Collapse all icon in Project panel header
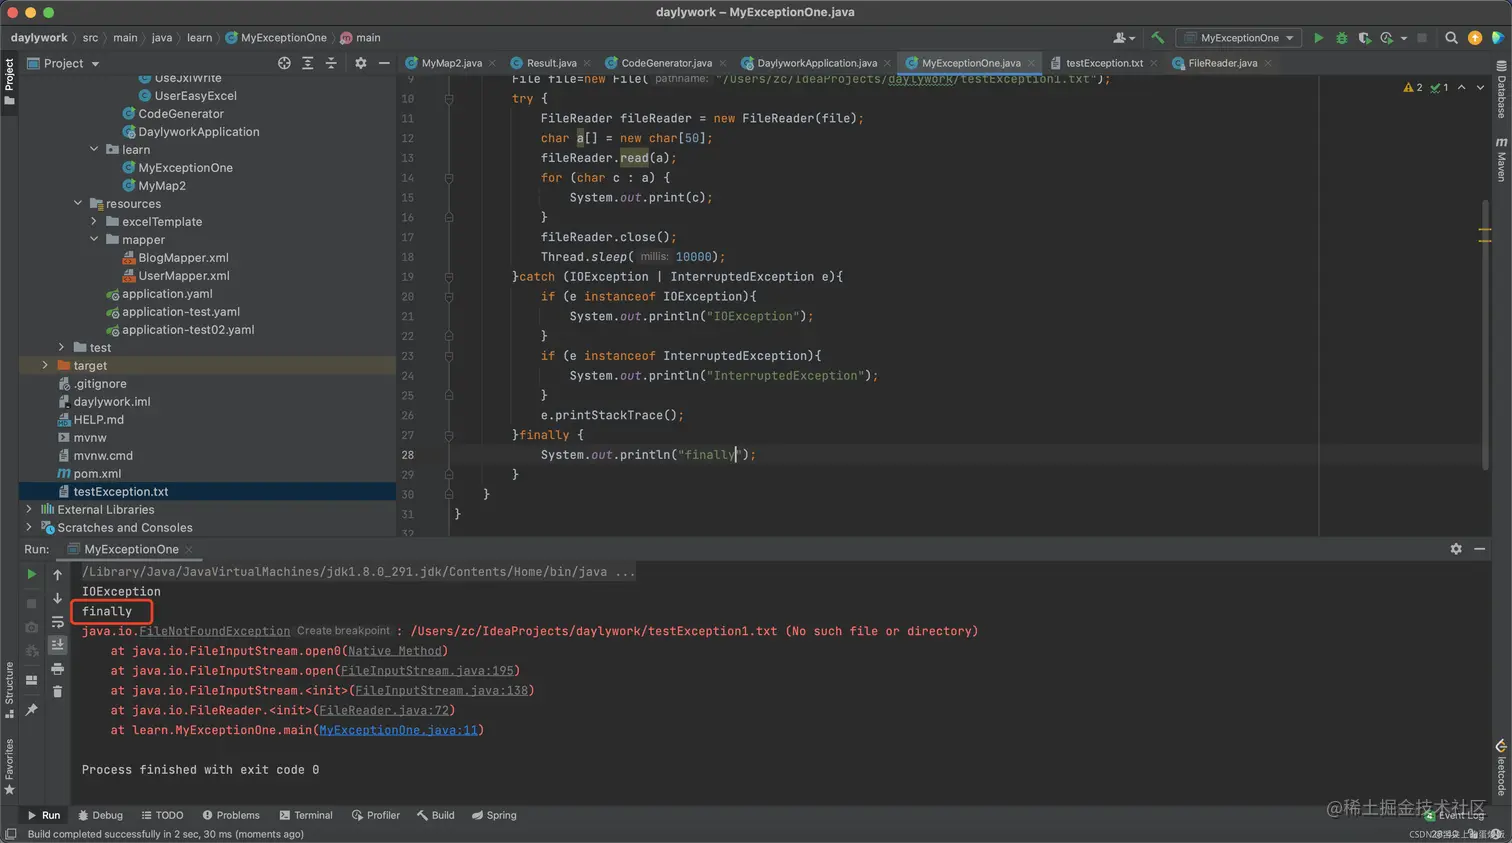 coord(331,63)
